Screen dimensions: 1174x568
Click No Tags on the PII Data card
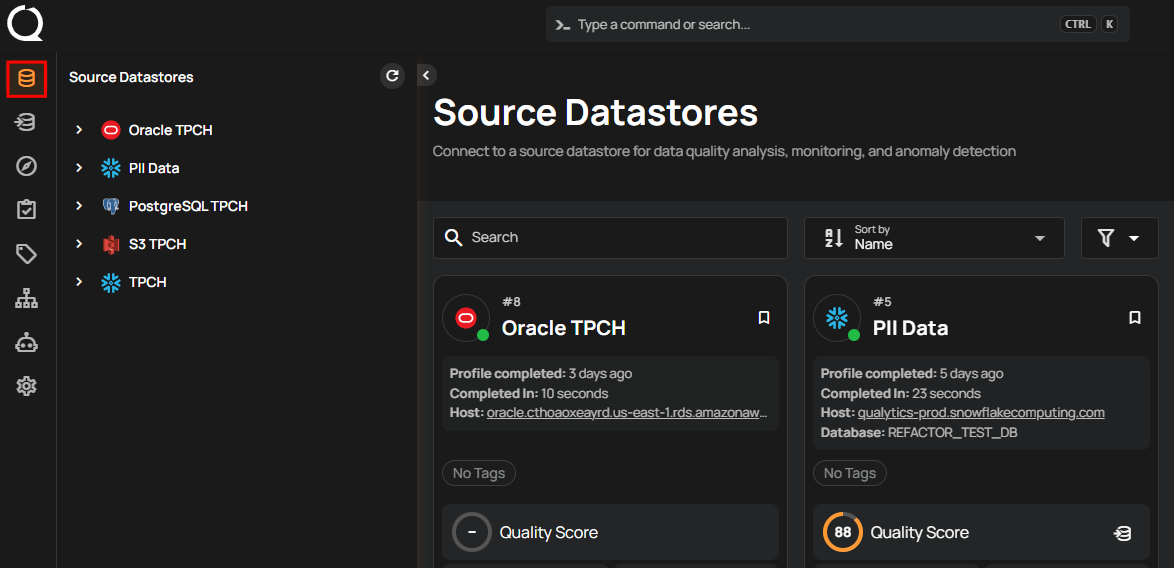[850, 473]
